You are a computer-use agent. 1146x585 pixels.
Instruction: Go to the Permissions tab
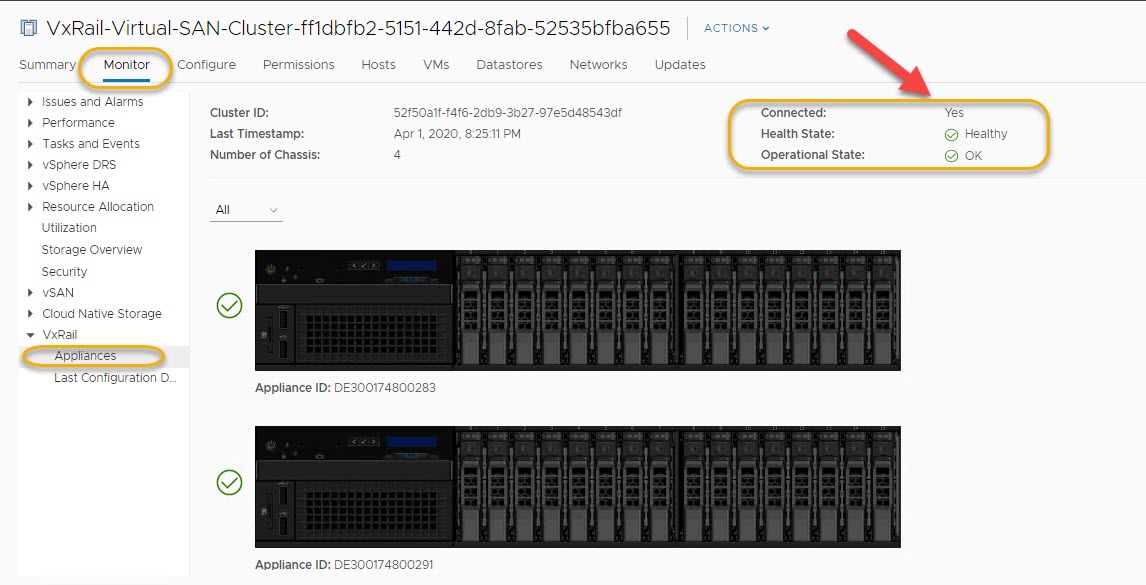click(x=298, y=64)
